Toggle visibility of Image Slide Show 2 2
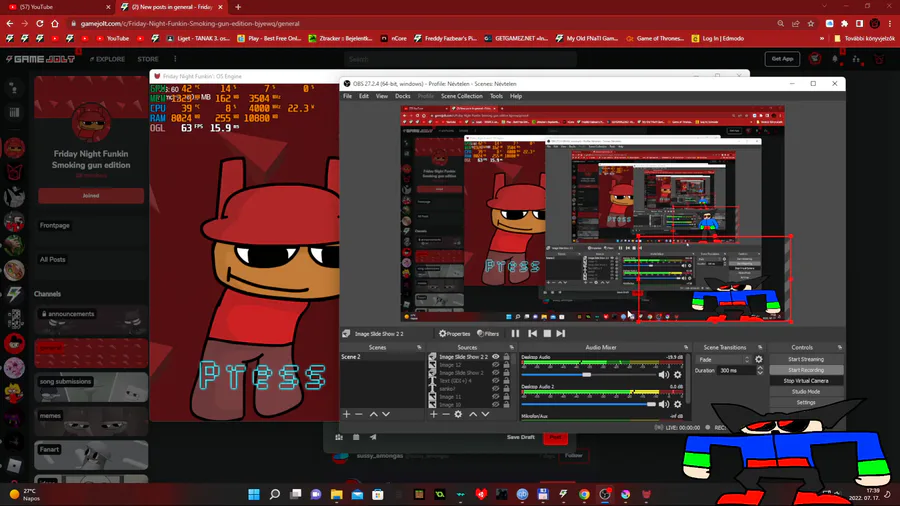This screenshot has height=506, width=900. [x=496, y=357]
